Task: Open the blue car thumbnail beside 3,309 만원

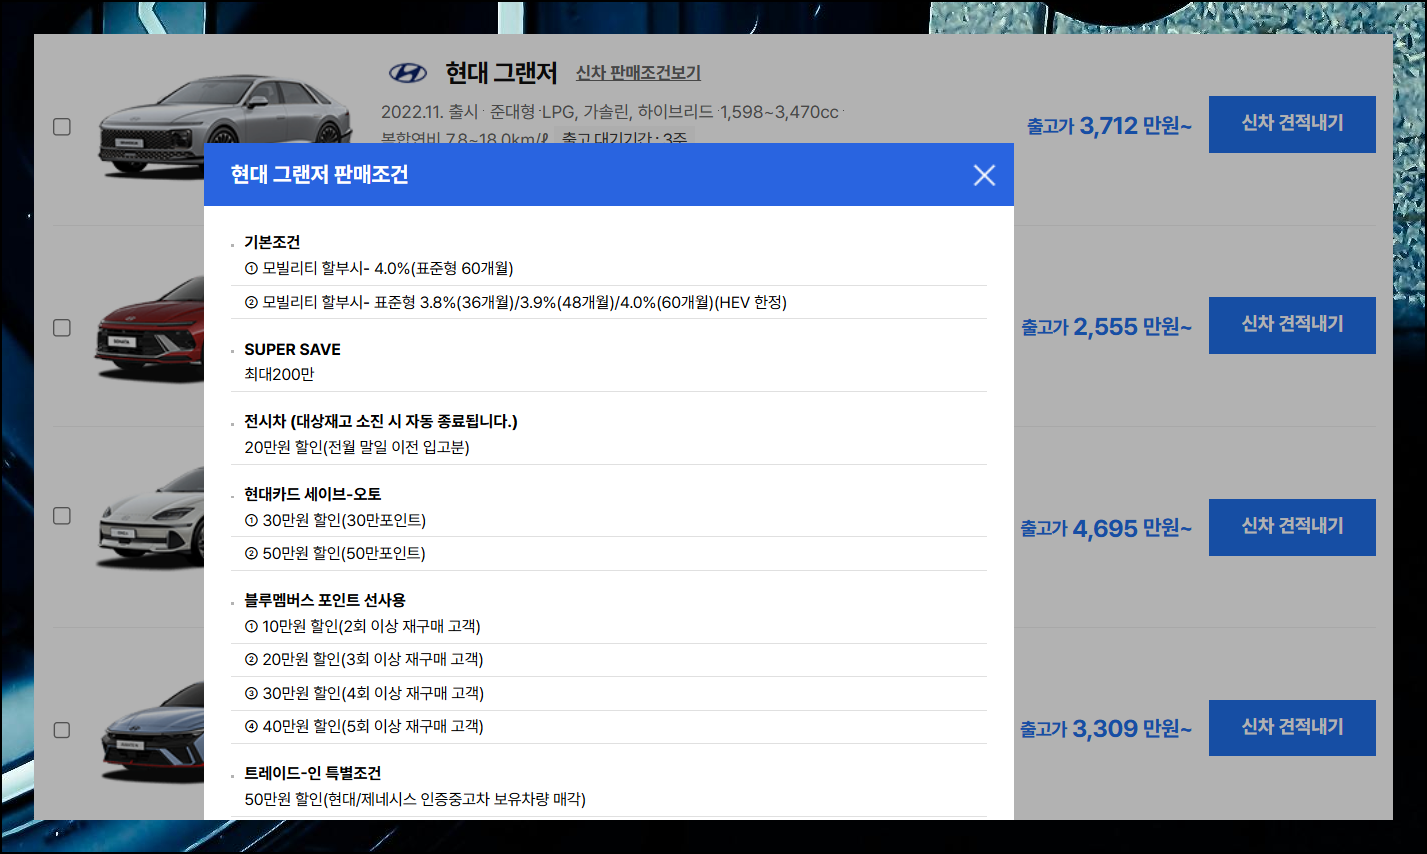Action: [x=151, y=733]
